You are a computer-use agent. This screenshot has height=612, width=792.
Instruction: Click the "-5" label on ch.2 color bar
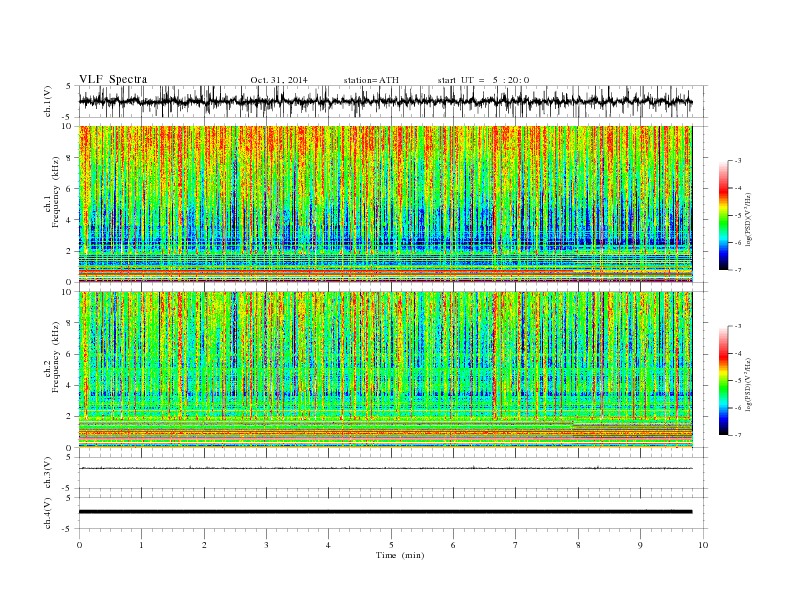tap(738, 381)
